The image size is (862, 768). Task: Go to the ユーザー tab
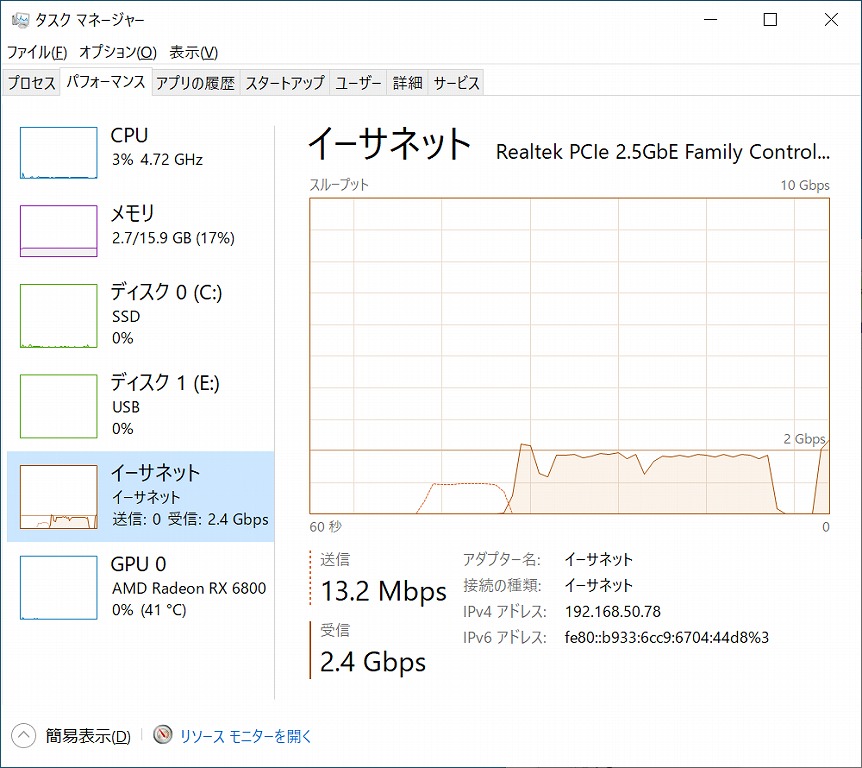click(358, 83)
